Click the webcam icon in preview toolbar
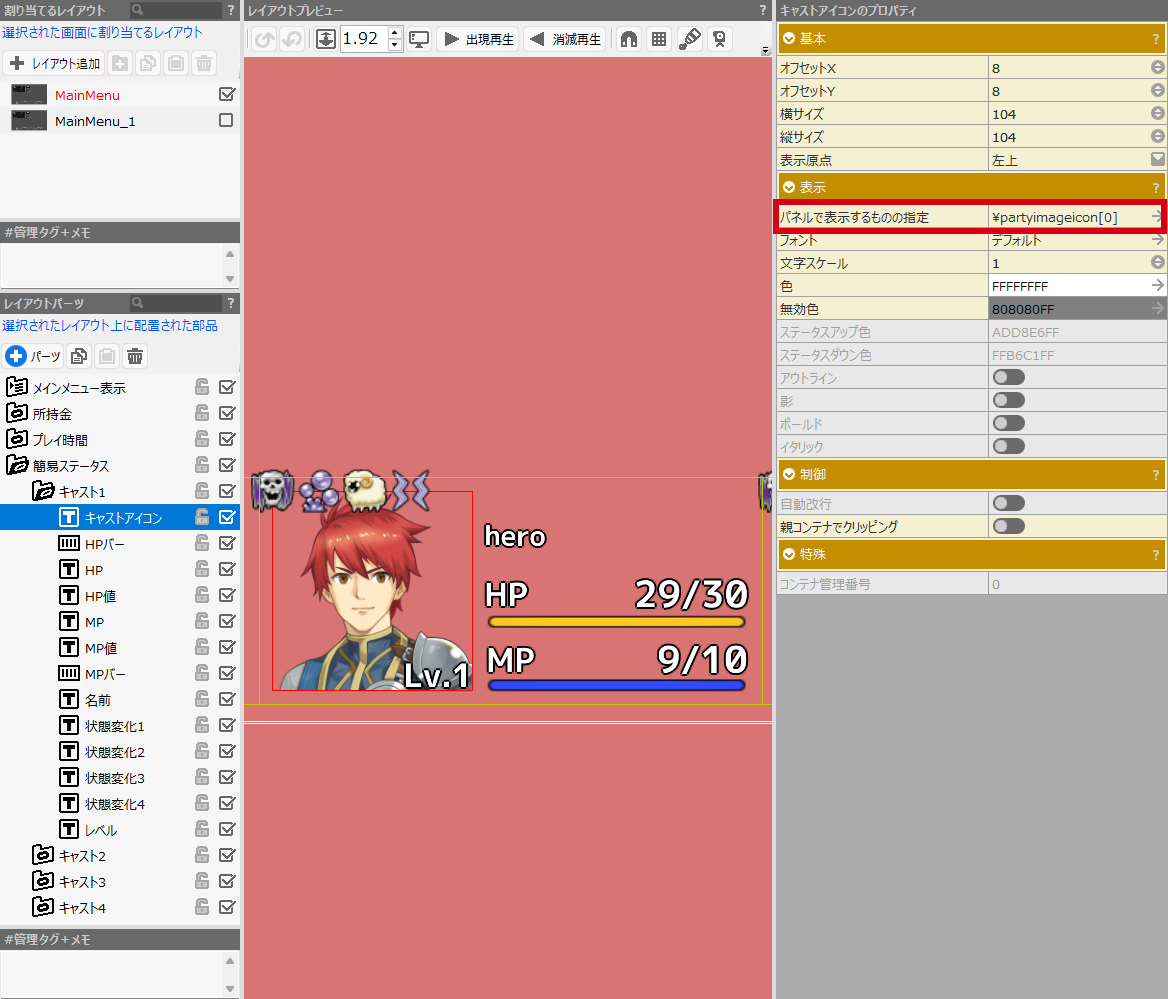This screenshot has height=999, width=1168. [719, 39]
